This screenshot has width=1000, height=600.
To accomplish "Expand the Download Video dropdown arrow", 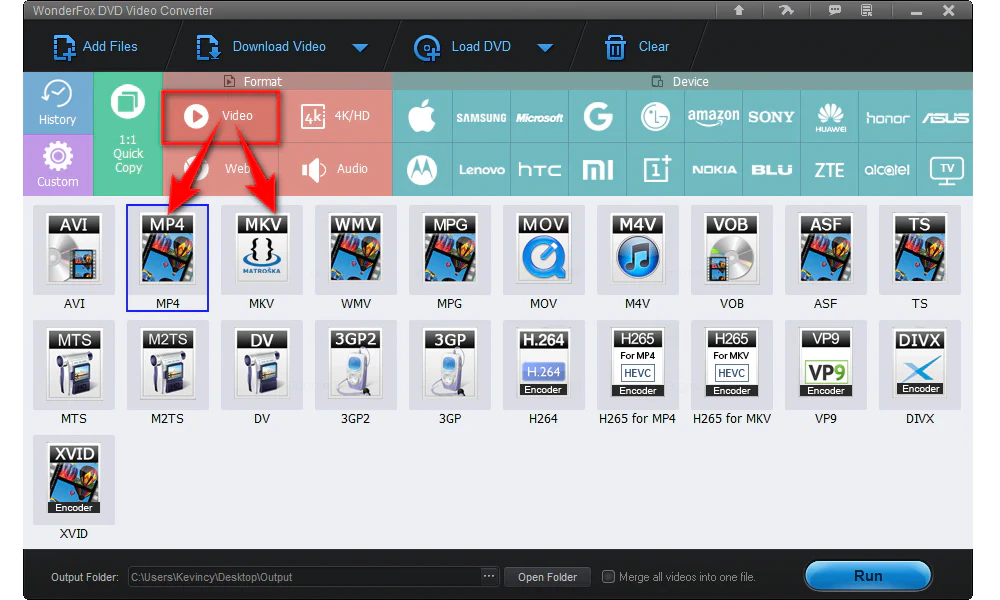I will pos(360,47).
